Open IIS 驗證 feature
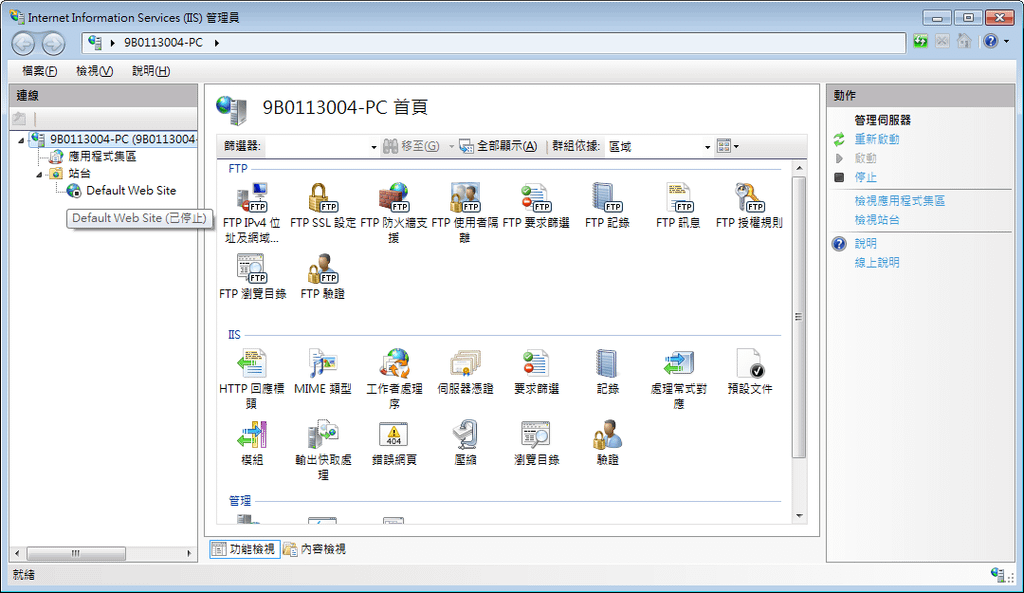This screenshot has height=593, width=1024. [x=607, y=443]
